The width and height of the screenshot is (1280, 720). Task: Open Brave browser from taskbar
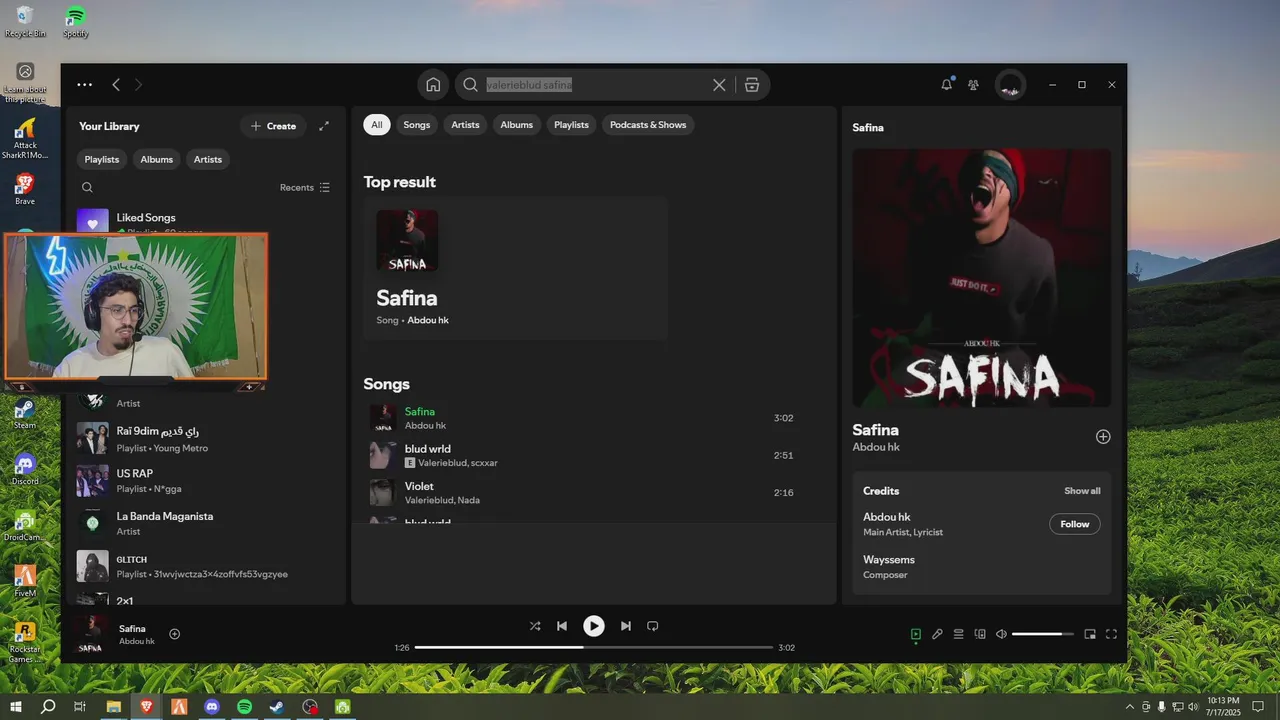pos(147,706)
